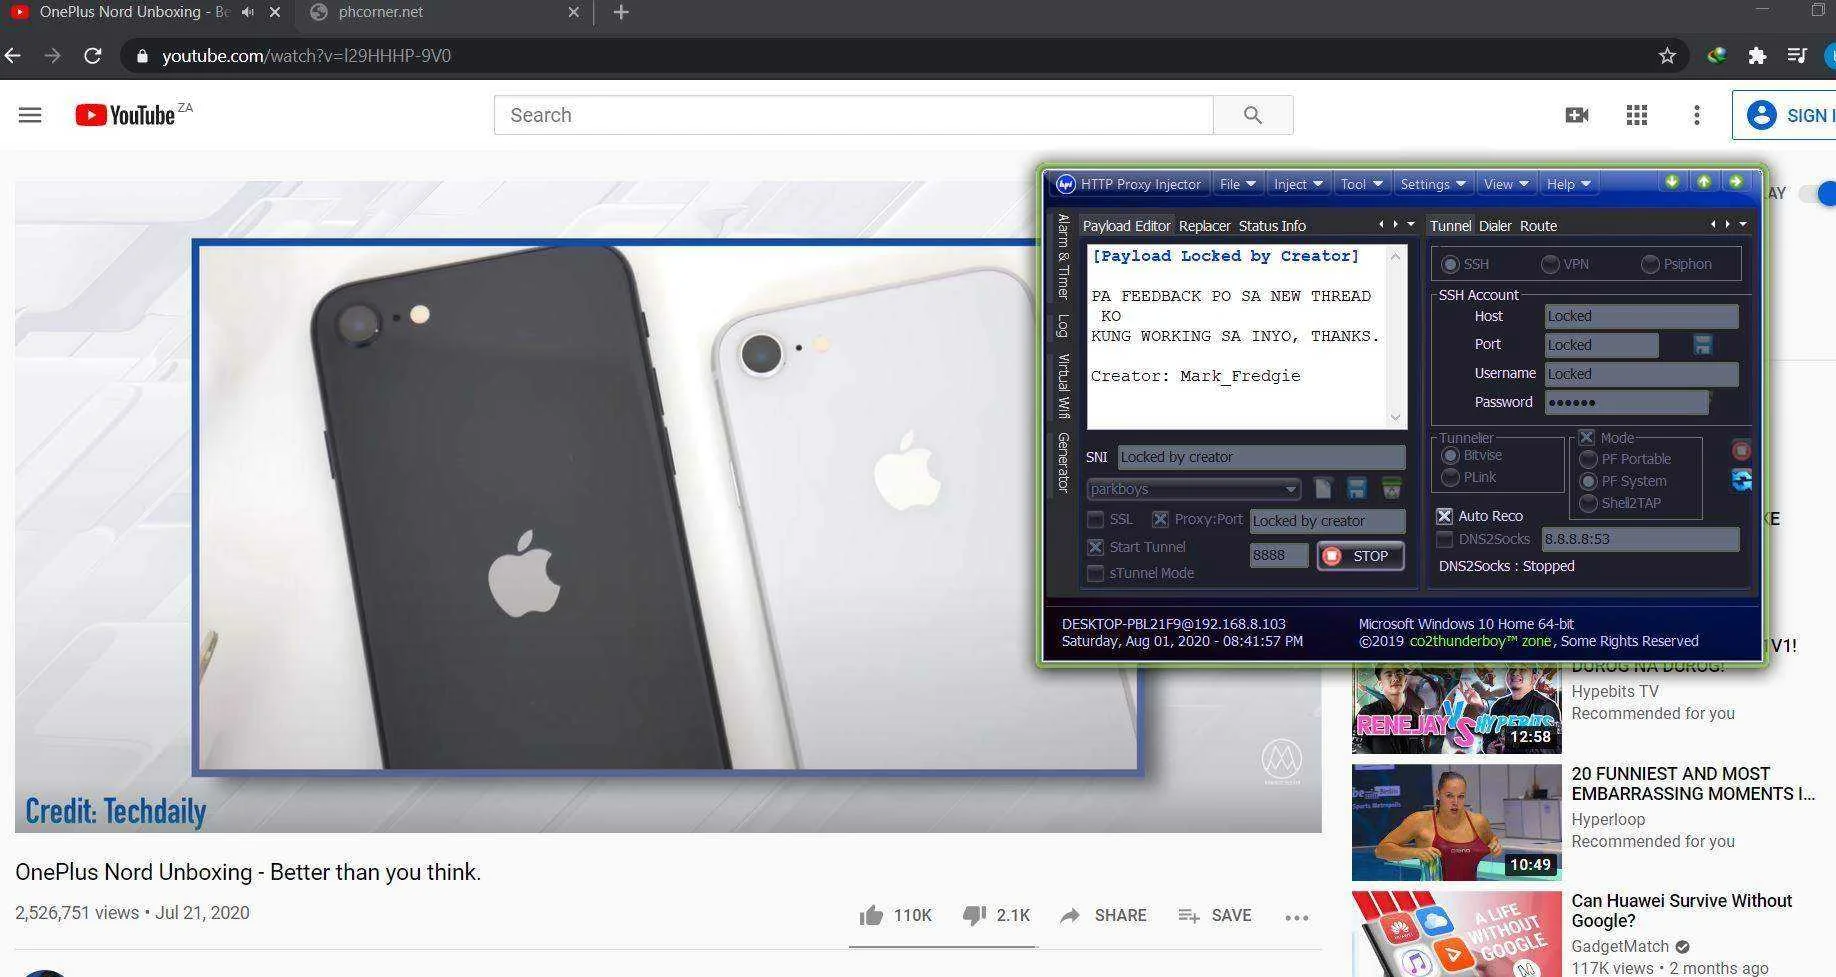The height and width of the screenshot is (977, 1836).
Task: Expand the parkboys config dropdown
Action: pos(1291,489)
